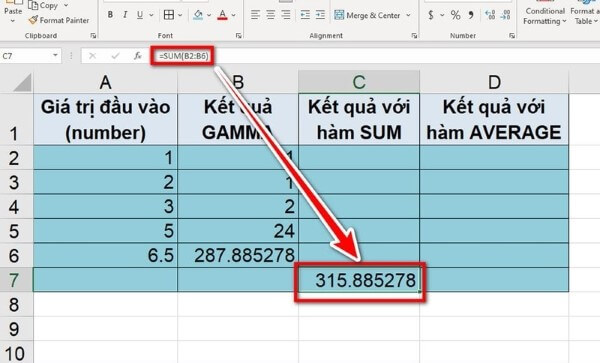Select cell containing 6.5

(106, 256)
